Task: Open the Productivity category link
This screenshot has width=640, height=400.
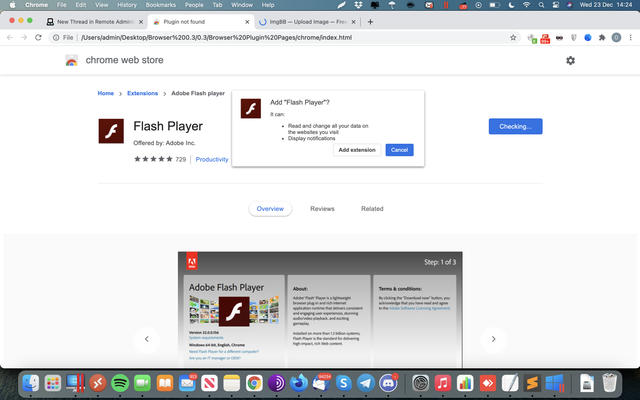Action: coord(212,160)
